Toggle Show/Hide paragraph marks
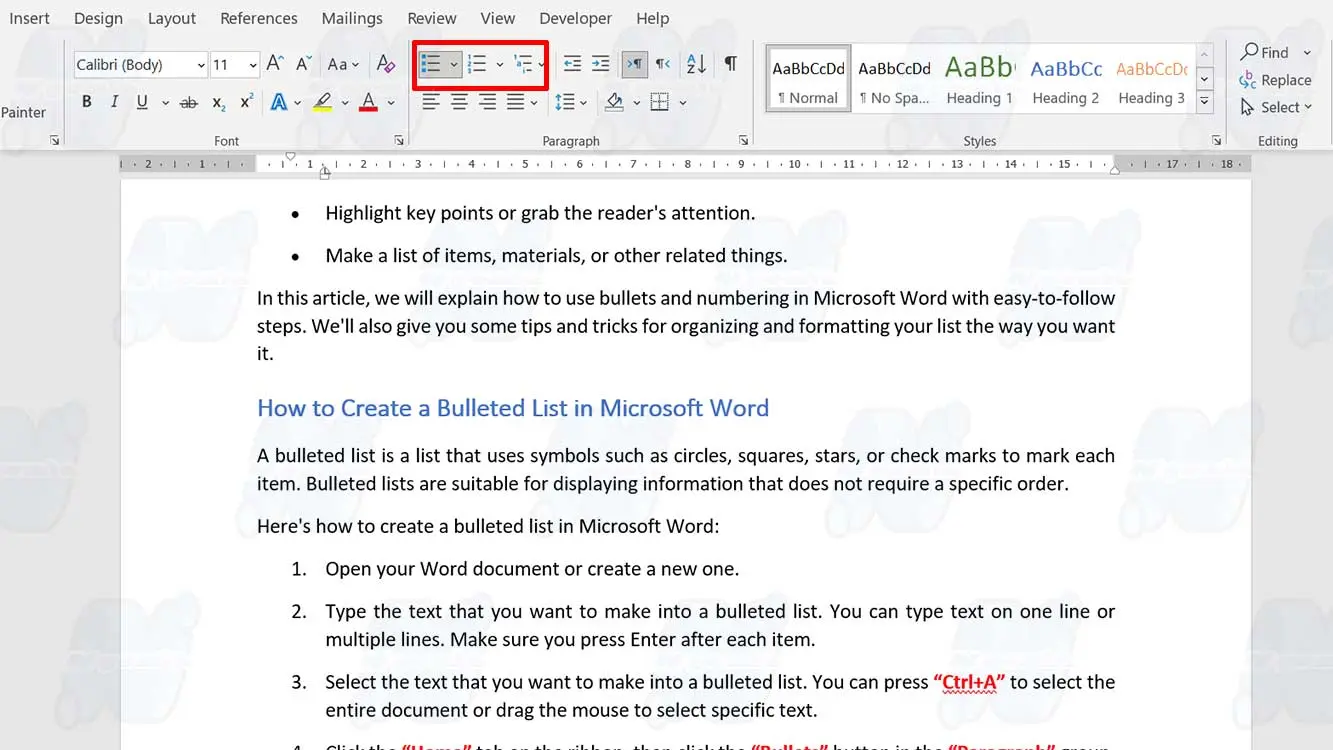The image size is (1333, 750). (x=731, y=65)
